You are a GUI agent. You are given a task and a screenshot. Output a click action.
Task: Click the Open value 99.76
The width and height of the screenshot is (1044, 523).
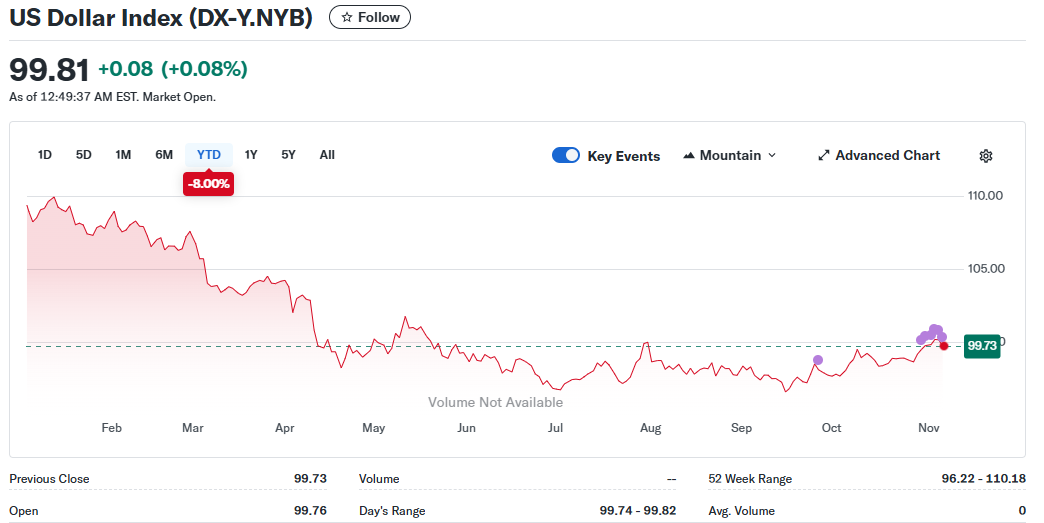click(310, 510)
